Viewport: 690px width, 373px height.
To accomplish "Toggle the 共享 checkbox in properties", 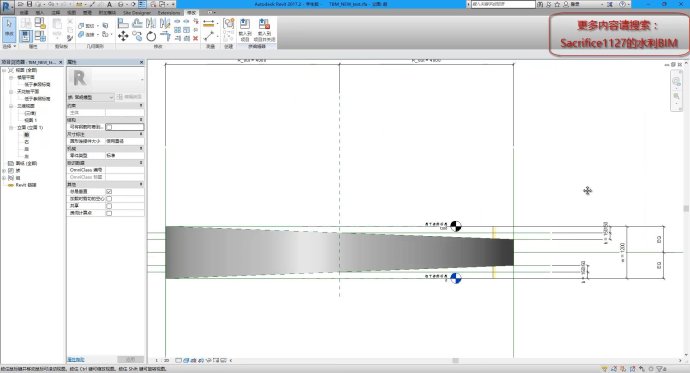I will click(x=109, y=206).
